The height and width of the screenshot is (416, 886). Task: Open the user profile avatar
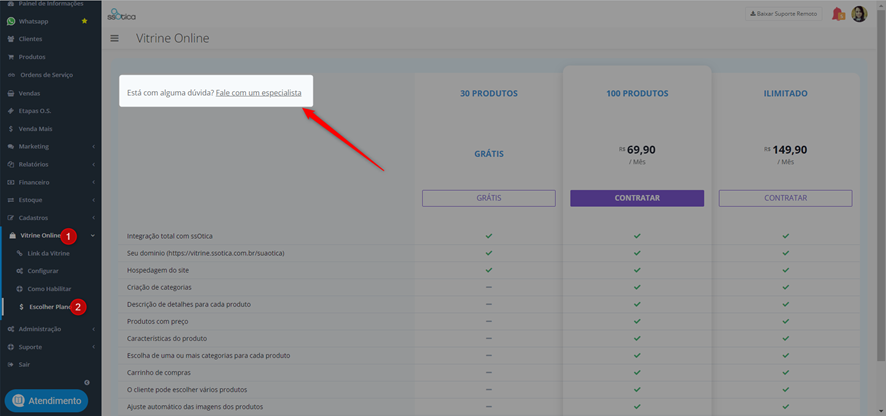pos(859,14)
